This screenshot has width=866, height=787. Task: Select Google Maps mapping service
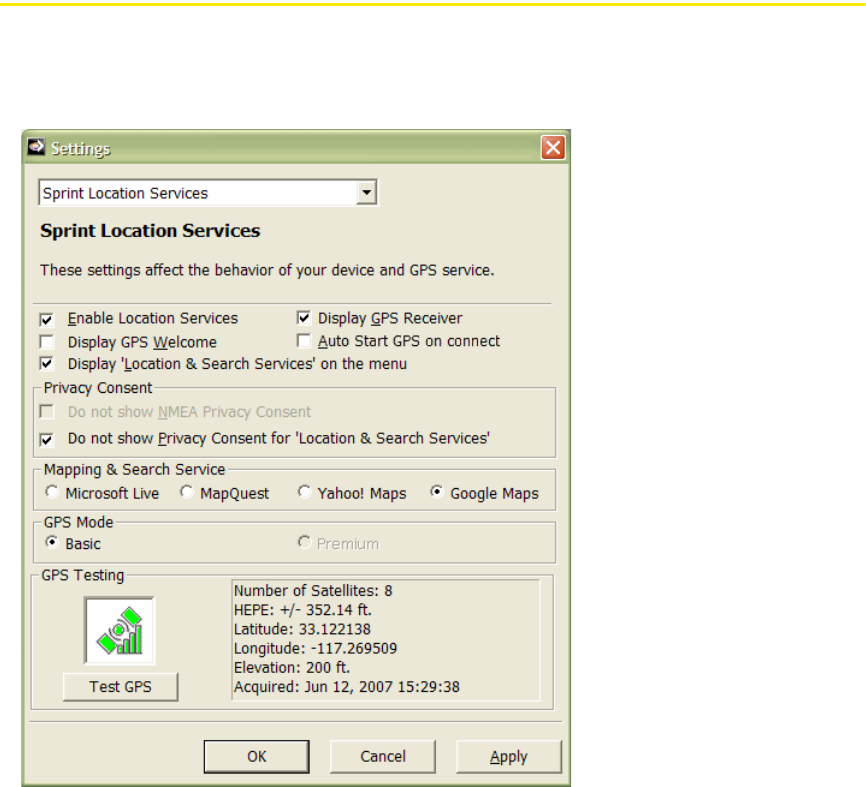tap(437, 492)
